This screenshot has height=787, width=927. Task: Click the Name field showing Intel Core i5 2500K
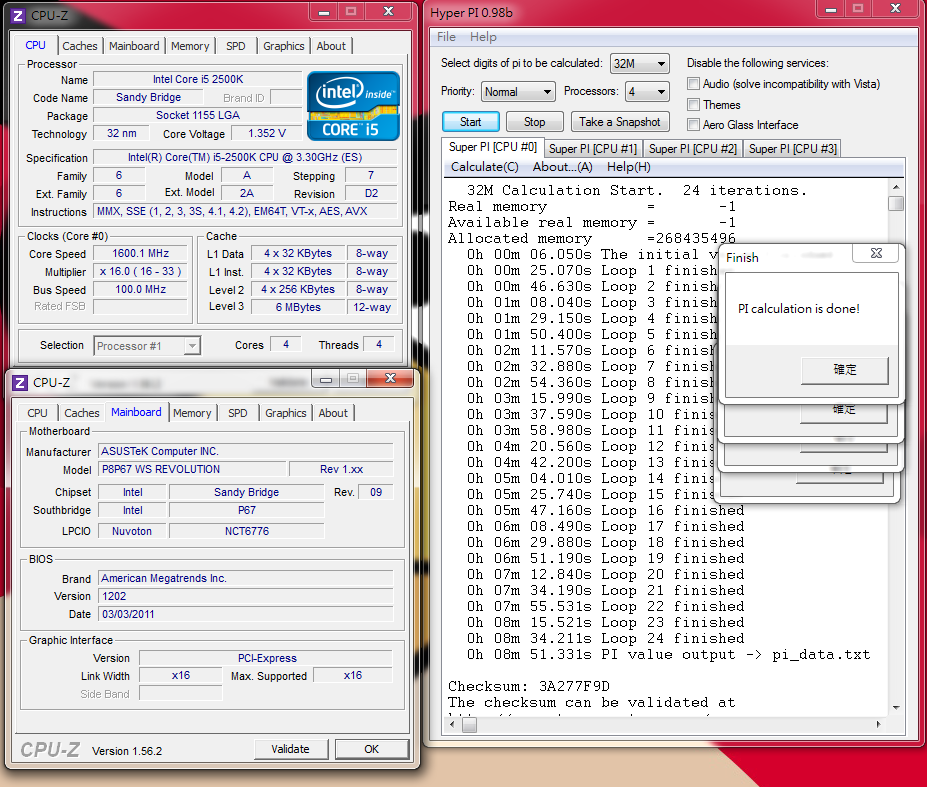(198, 79)
